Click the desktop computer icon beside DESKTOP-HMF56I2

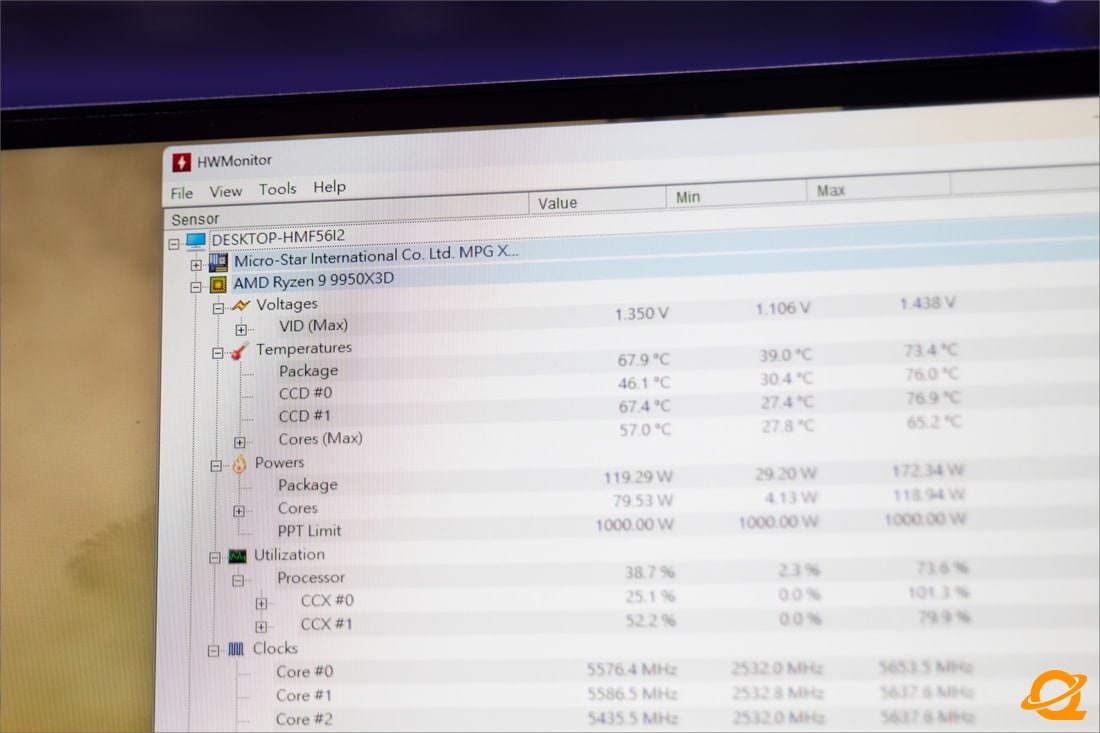click(196, 241)
